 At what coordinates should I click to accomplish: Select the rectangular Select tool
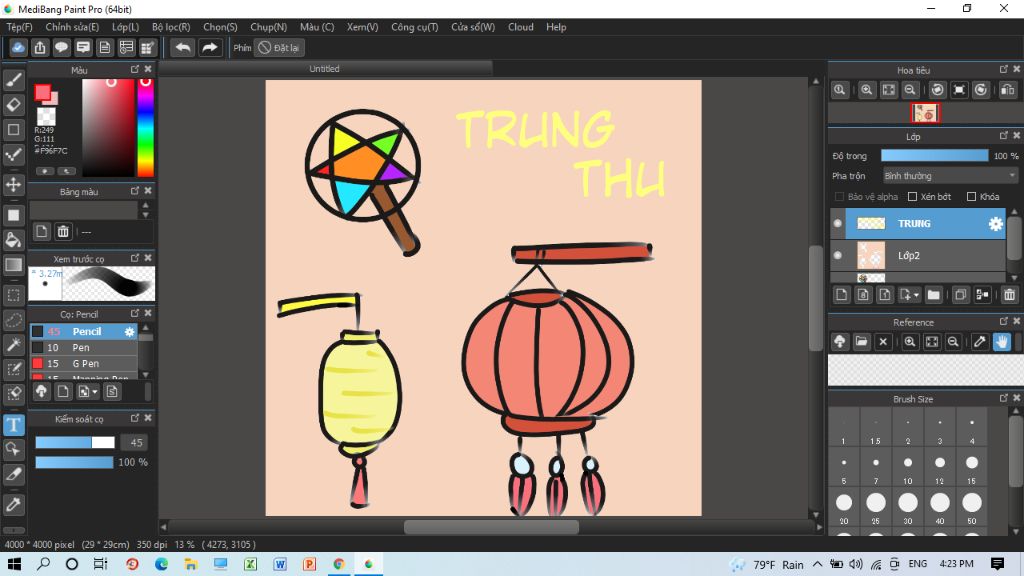(x=14, y=295)
